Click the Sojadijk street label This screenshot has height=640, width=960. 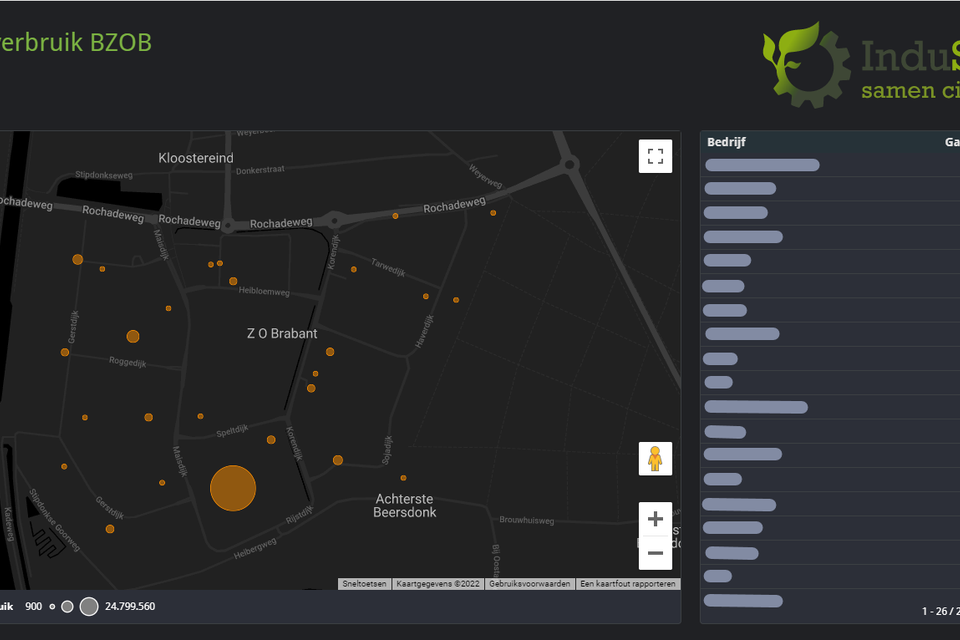click(388, 450)
